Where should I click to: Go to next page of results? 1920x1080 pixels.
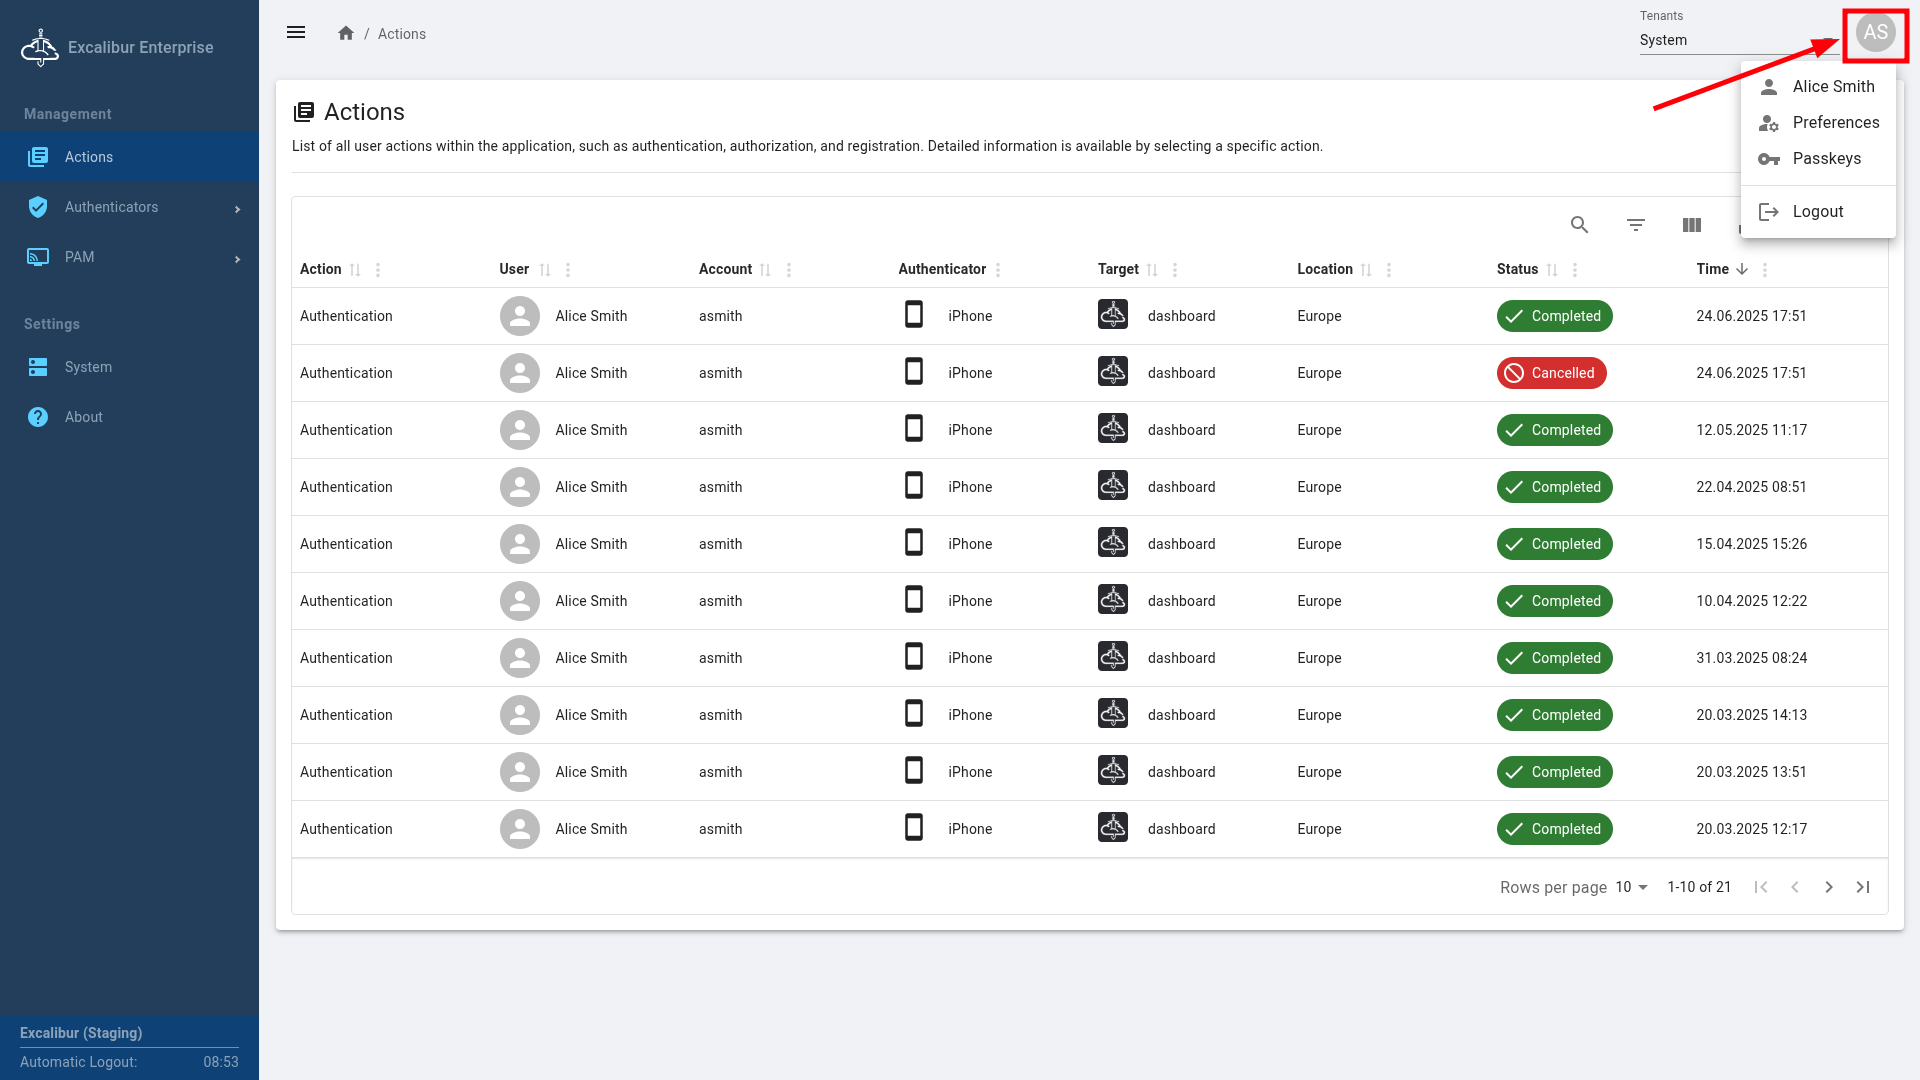point(1828,887)
